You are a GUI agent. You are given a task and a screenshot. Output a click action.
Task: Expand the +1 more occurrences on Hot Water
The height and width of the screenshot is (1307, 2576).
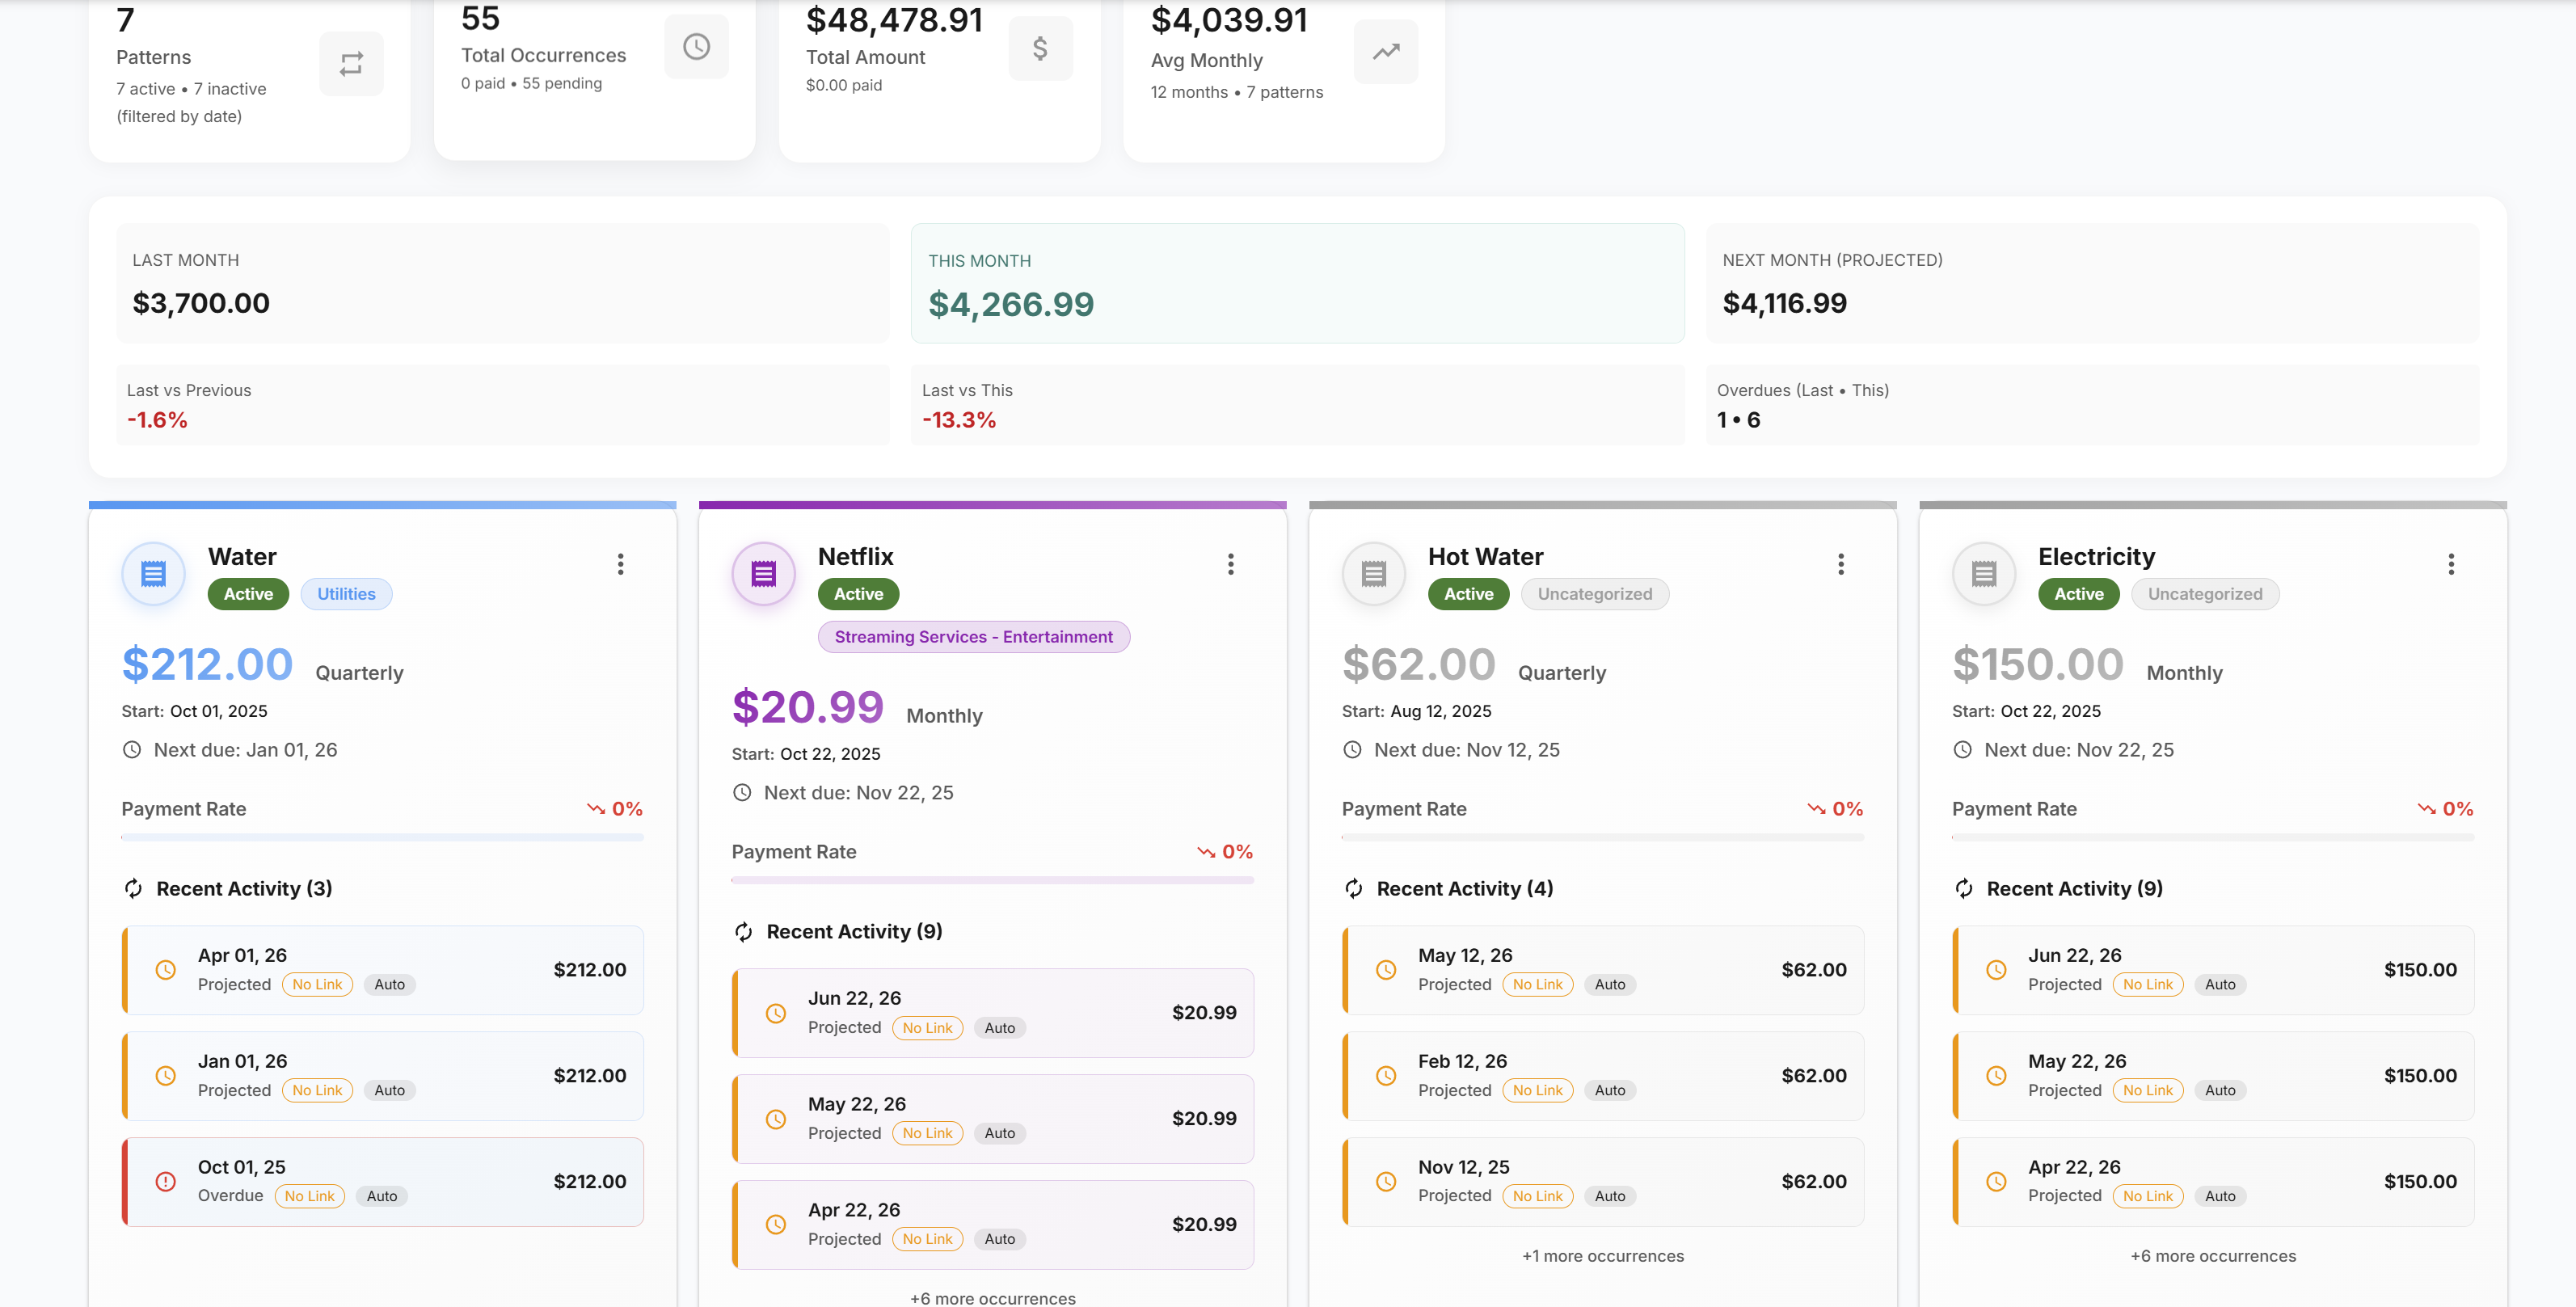click(1602, 1255)
